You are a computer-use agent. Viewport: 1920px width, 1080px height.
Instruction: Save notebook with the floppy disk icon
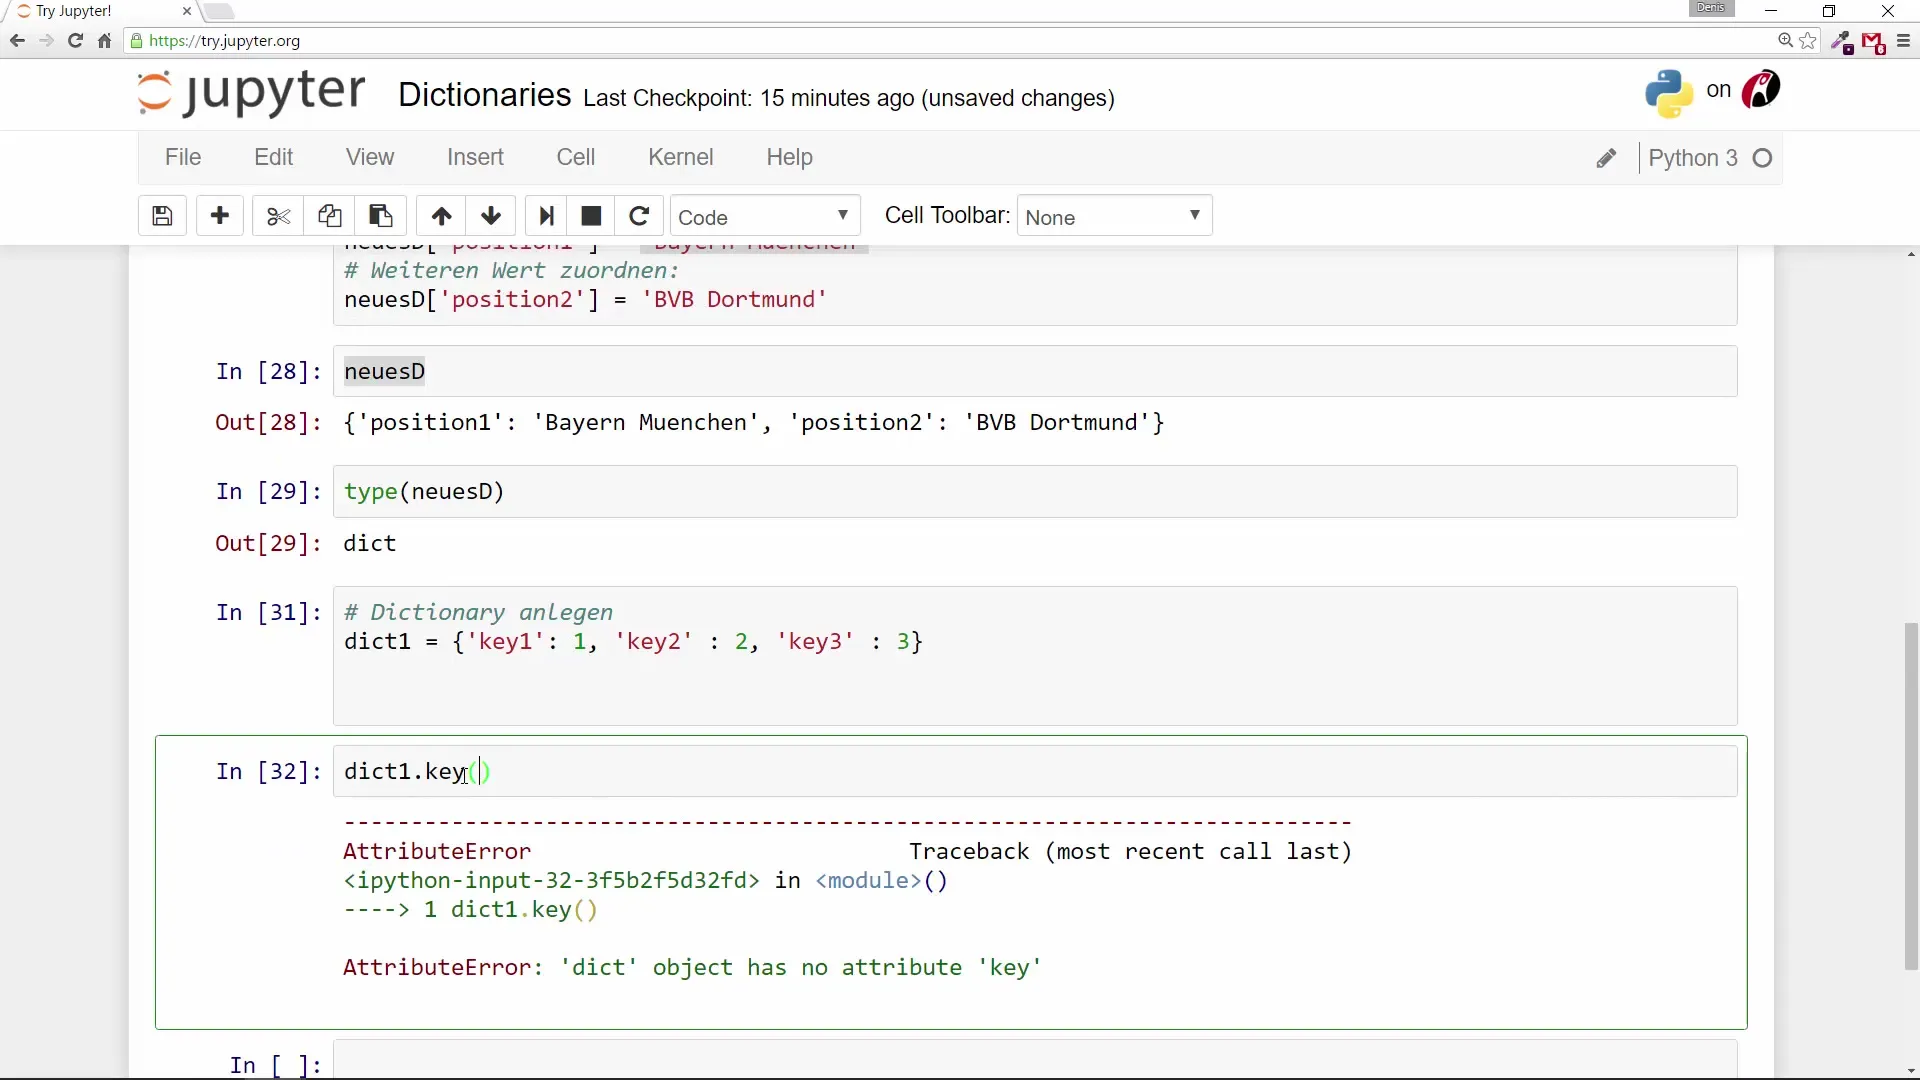[162, 216]
